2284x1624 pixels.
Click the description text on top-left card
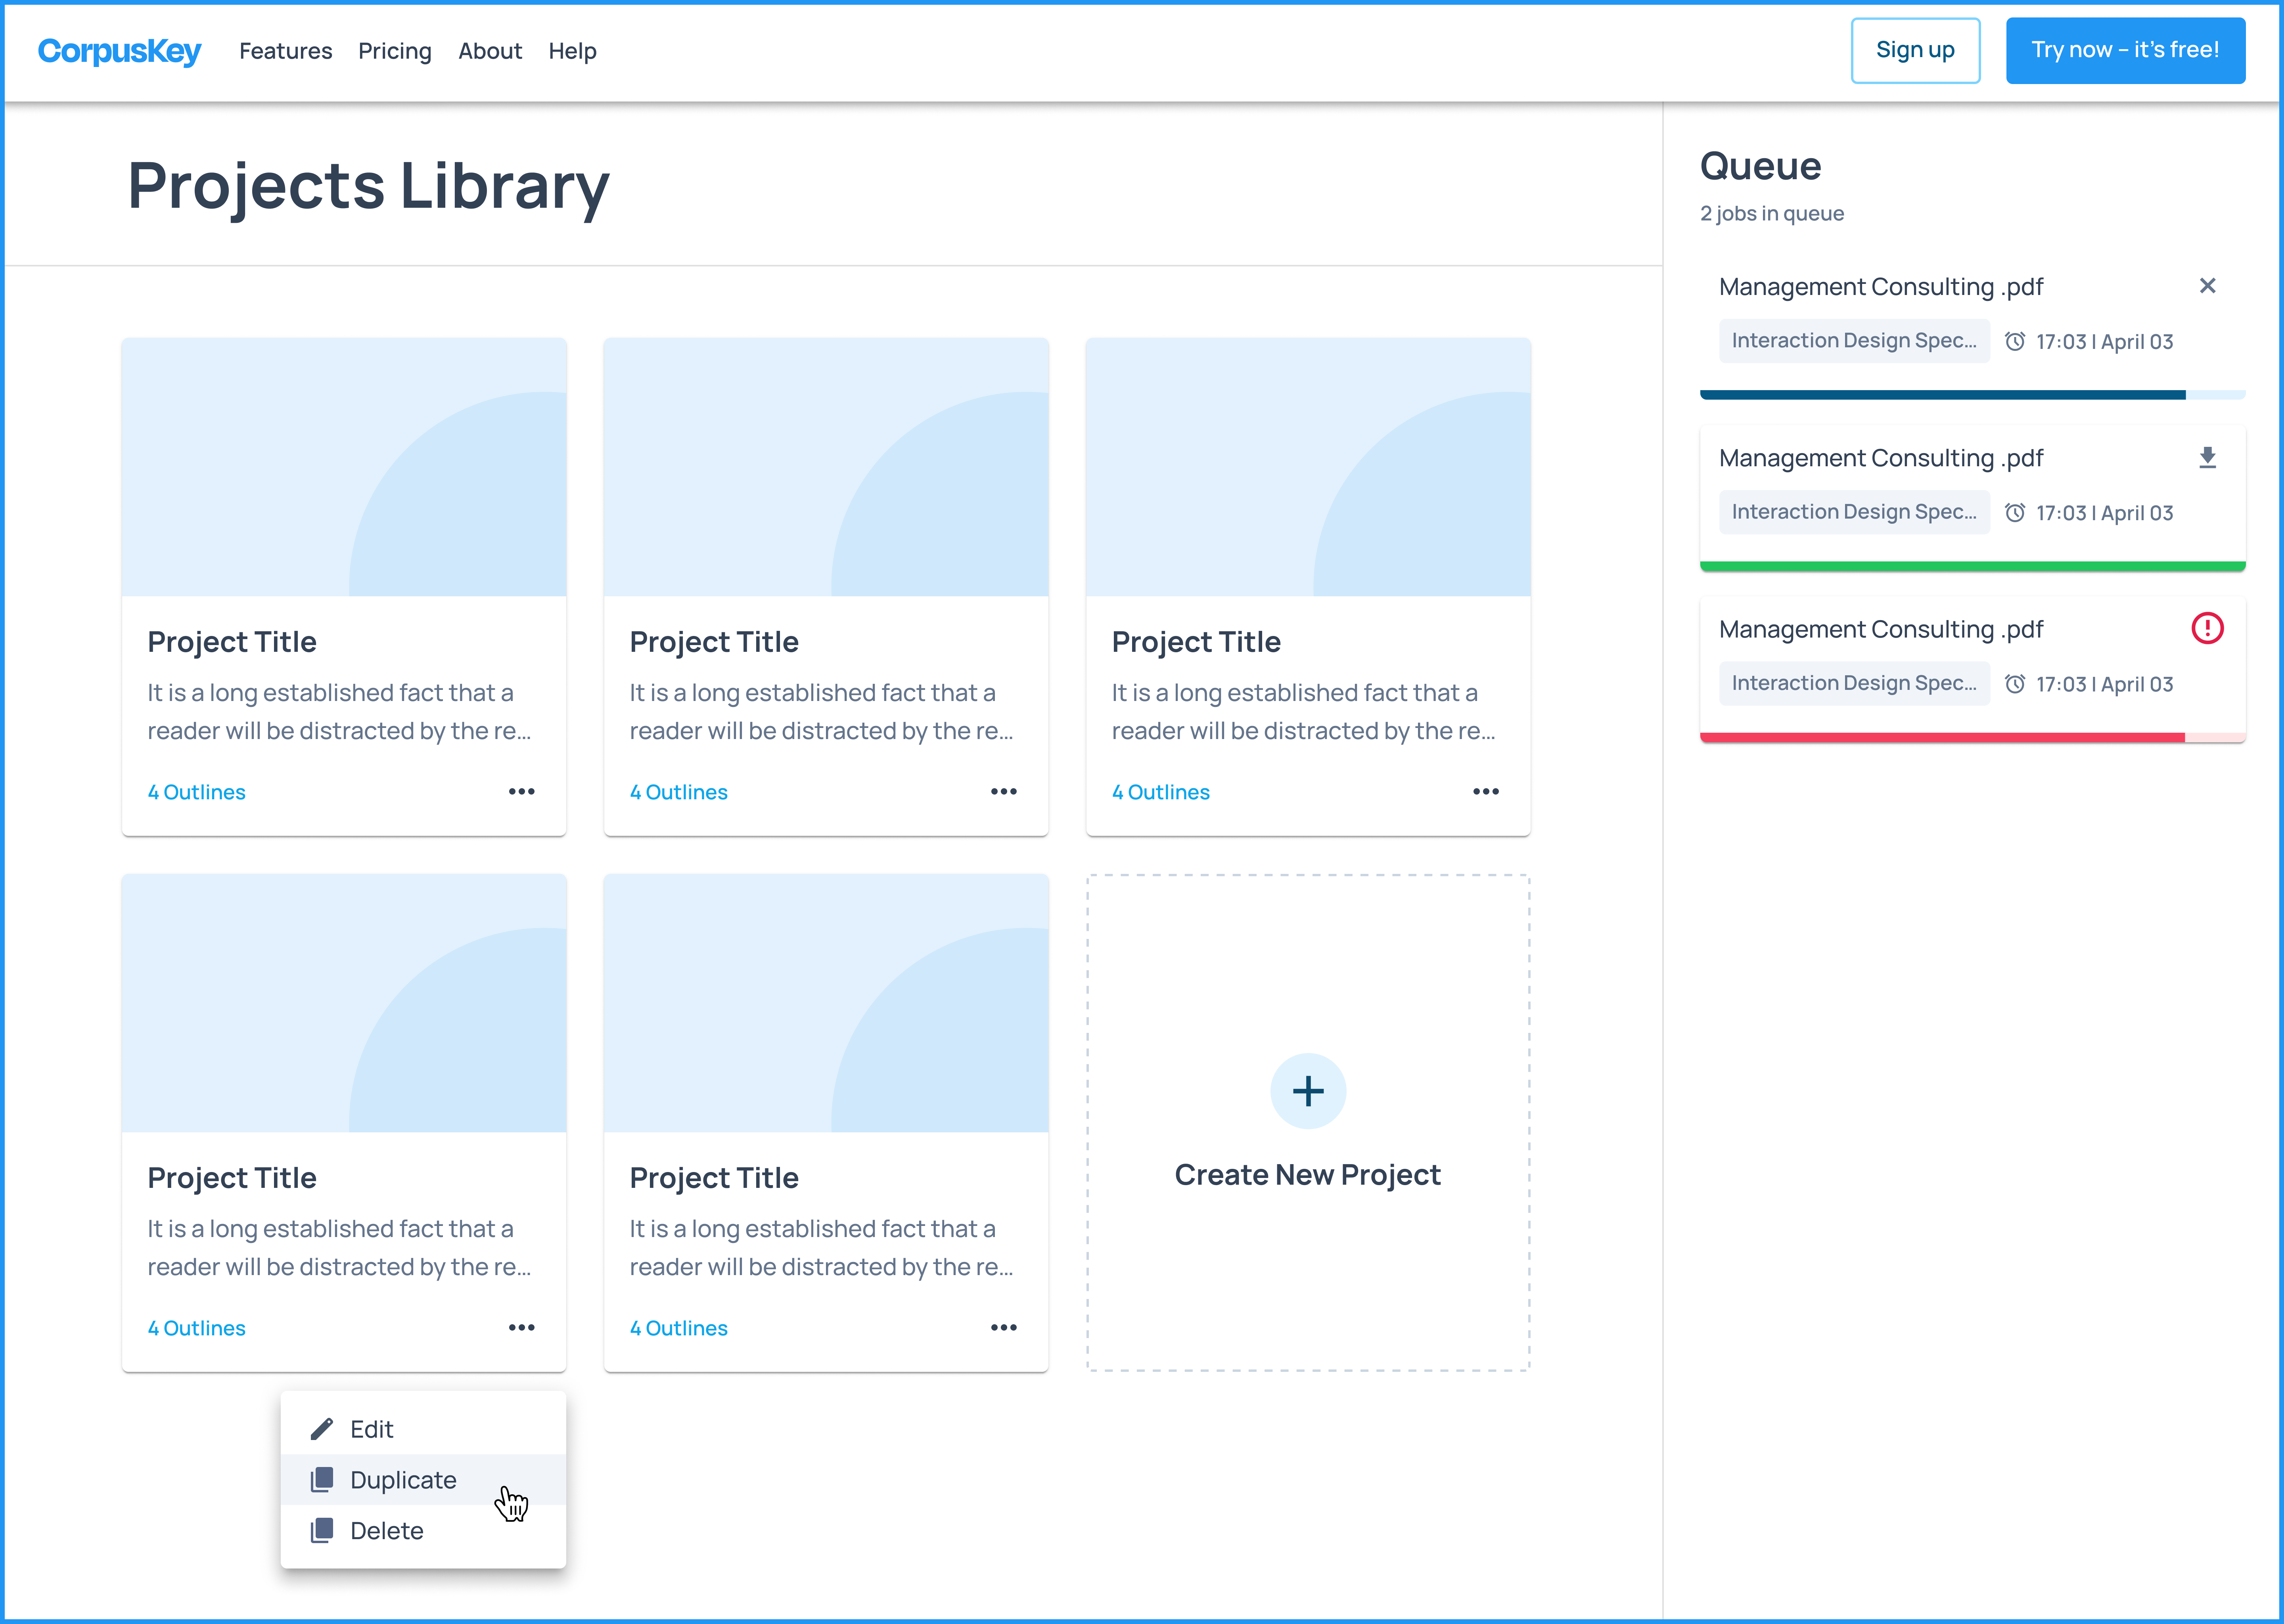click(340, 712)
